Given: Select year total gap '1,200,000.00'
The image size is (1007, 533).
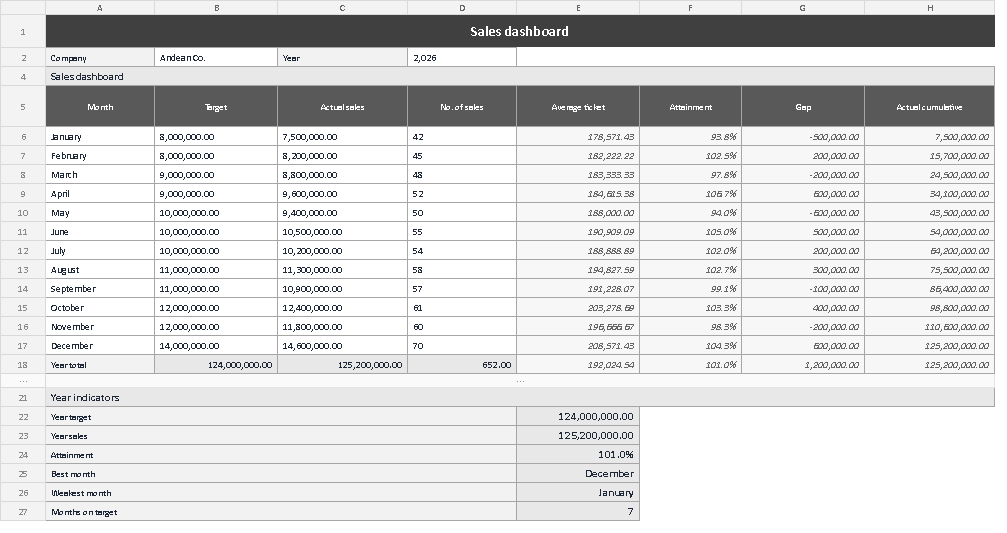Looking at the screenshot, I should pyautogui.click(x=803, y=365).
